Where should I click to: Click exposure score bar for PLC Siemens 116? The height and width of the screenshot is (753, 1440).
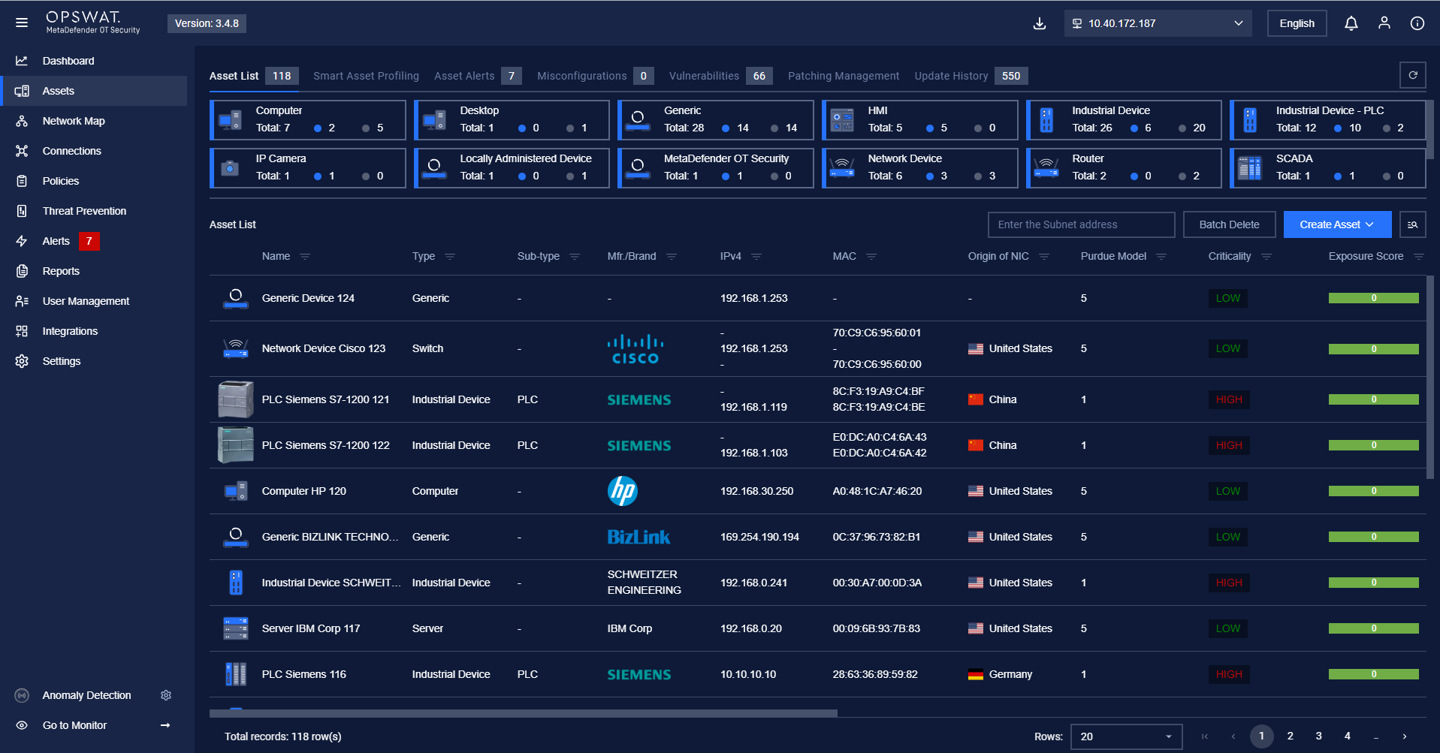point(1373,674)
